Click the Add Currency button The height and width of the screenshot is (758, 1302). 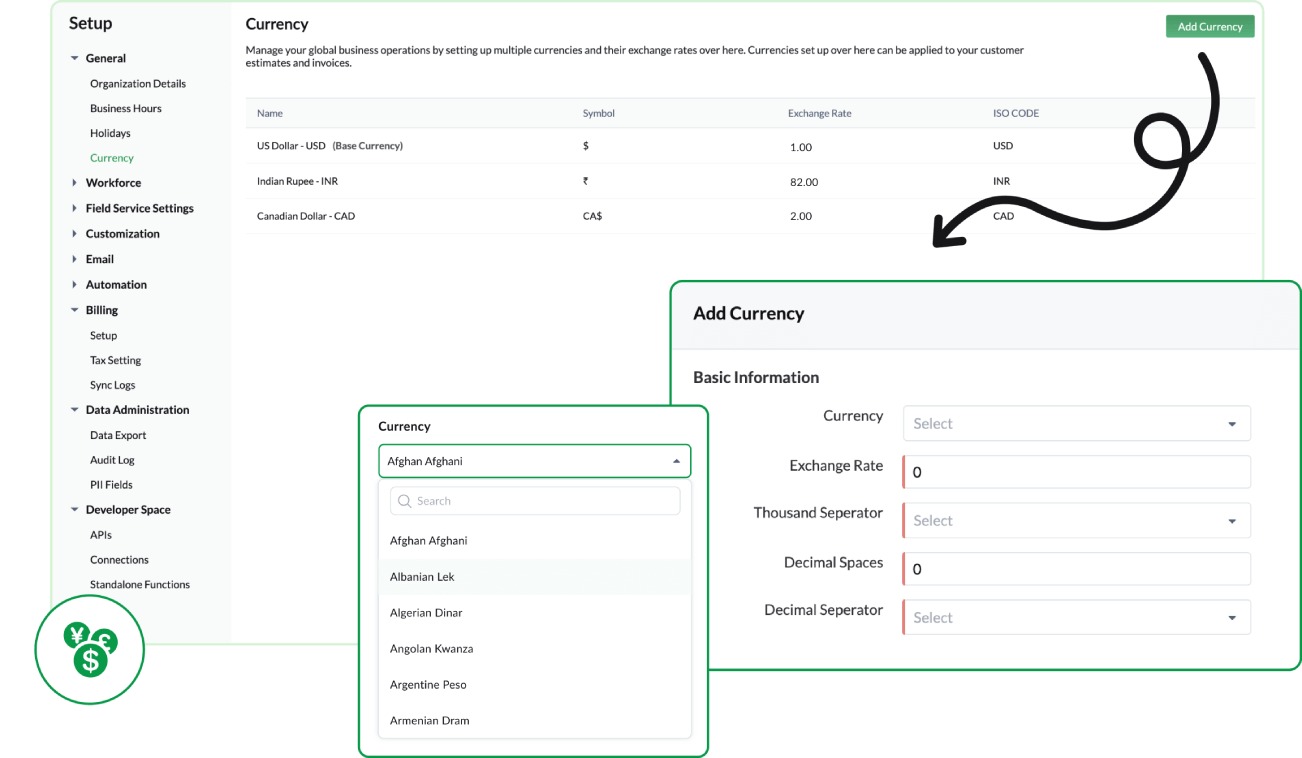1209,27
